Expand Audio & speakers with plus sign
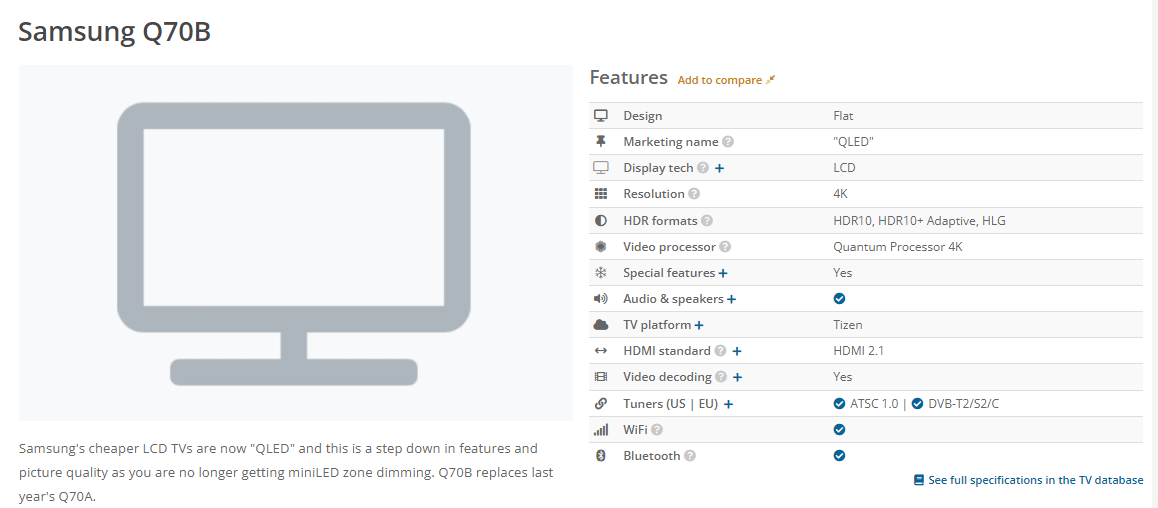The height and width of the screenshot is (508, 1158). [731, 299]
